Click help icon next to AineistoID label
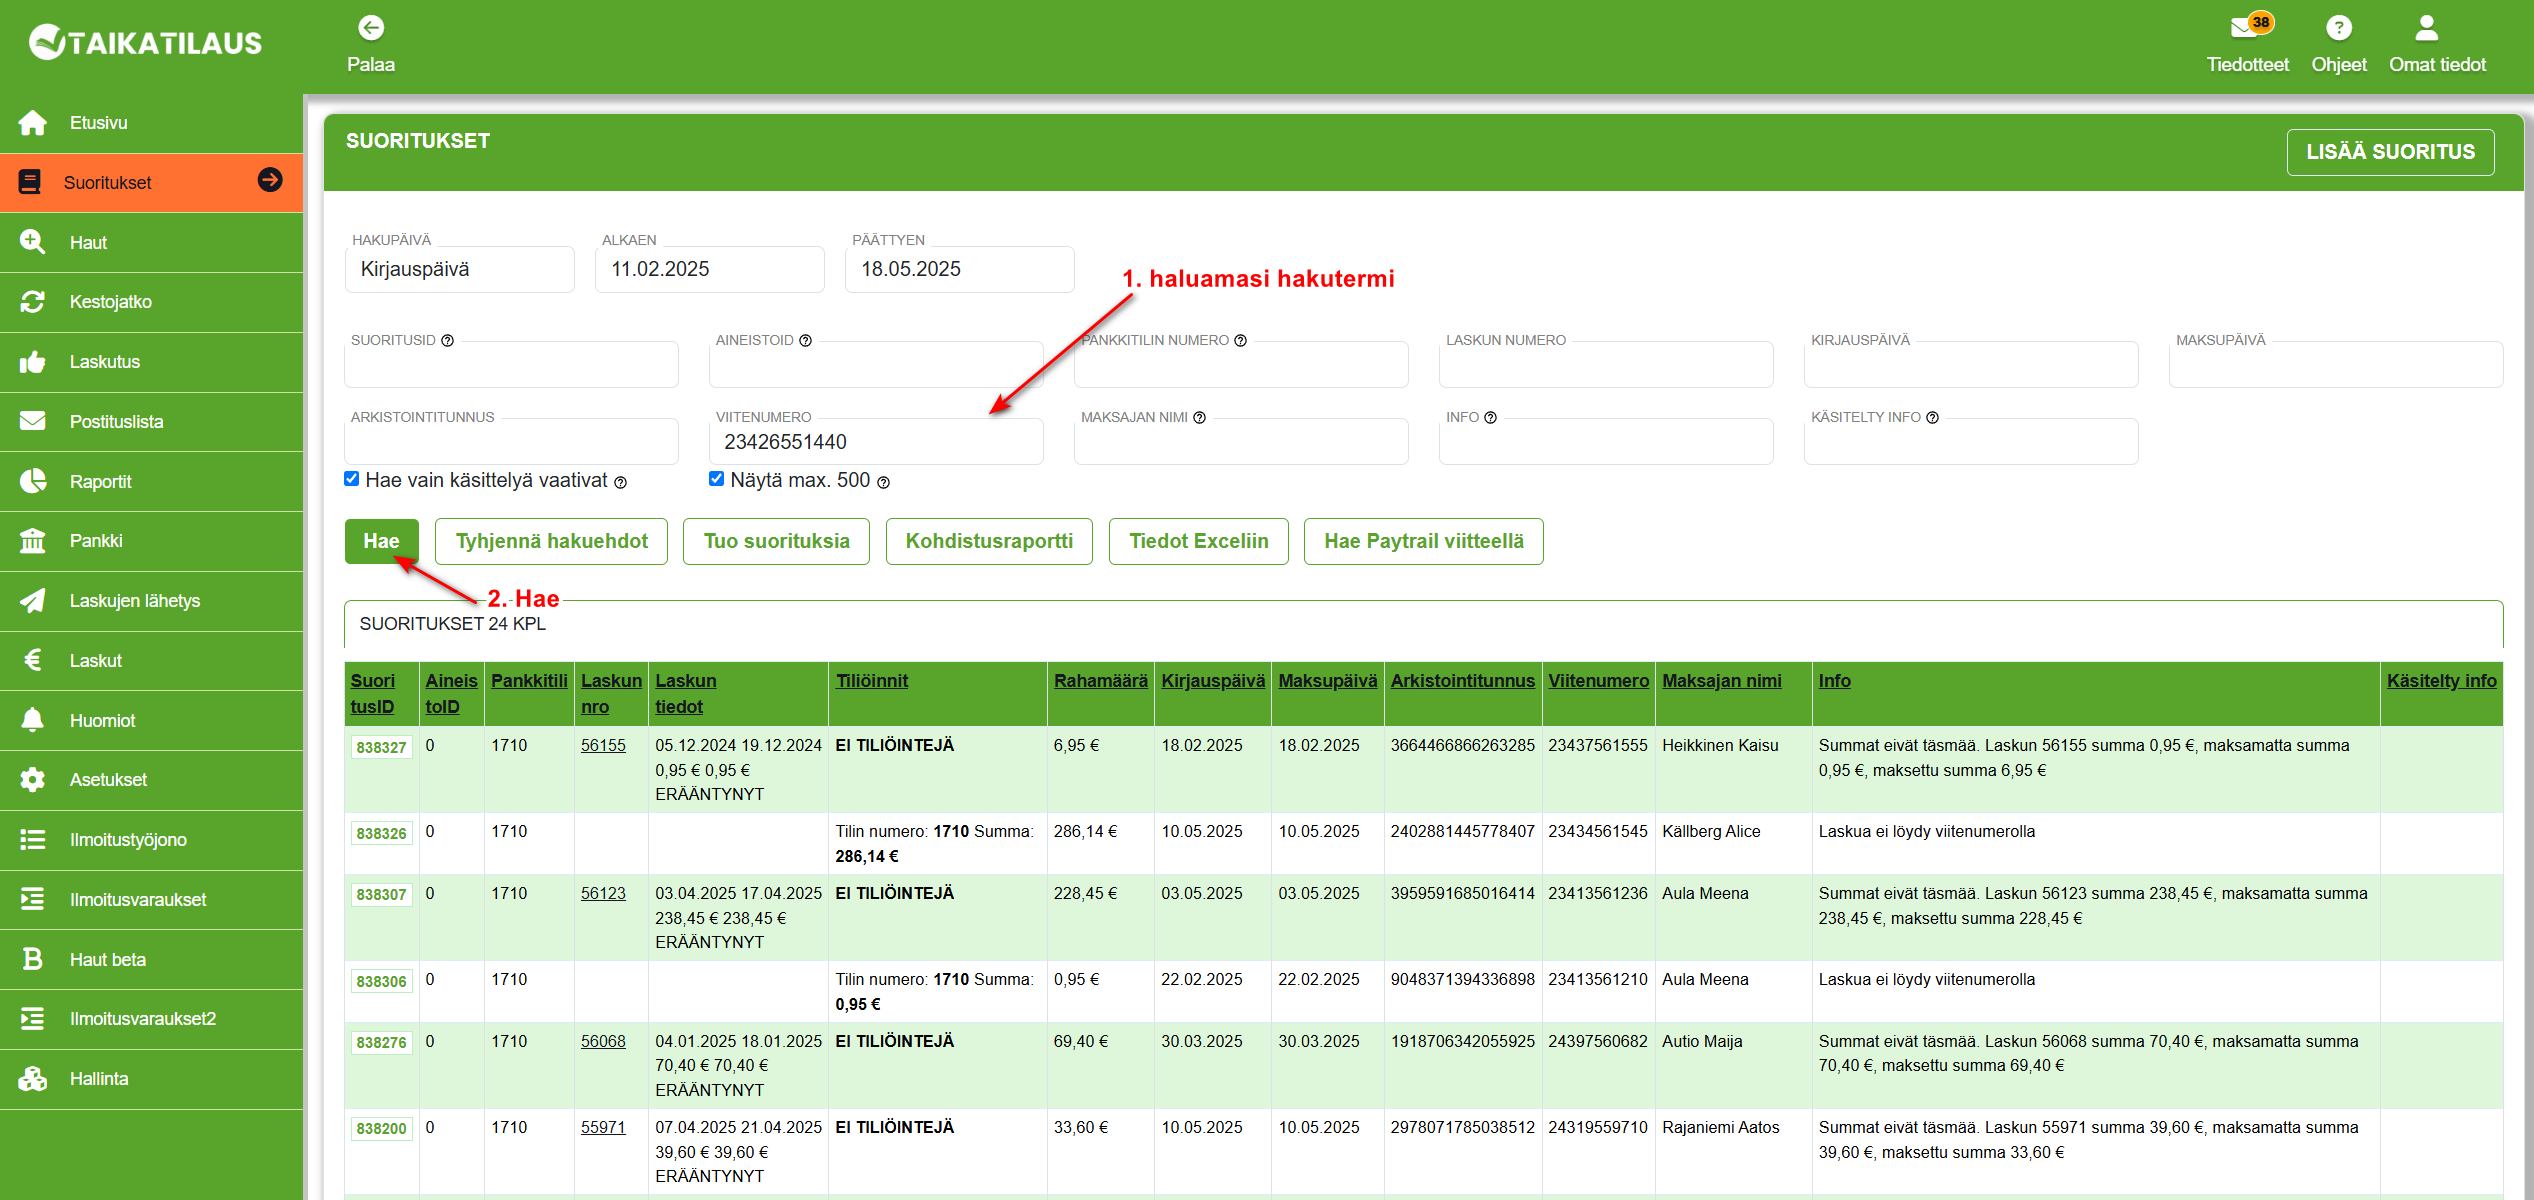This screenshot has width=2534, height=1200. point(805,341)
